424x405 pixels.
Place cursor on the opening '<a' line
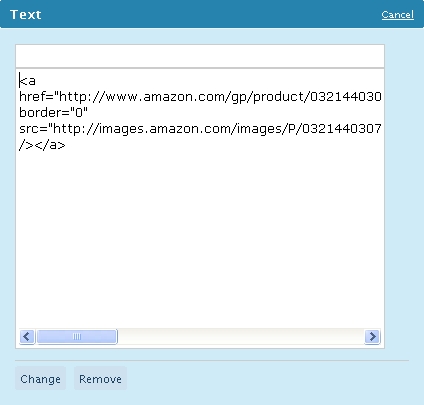[x=27, y=81]
